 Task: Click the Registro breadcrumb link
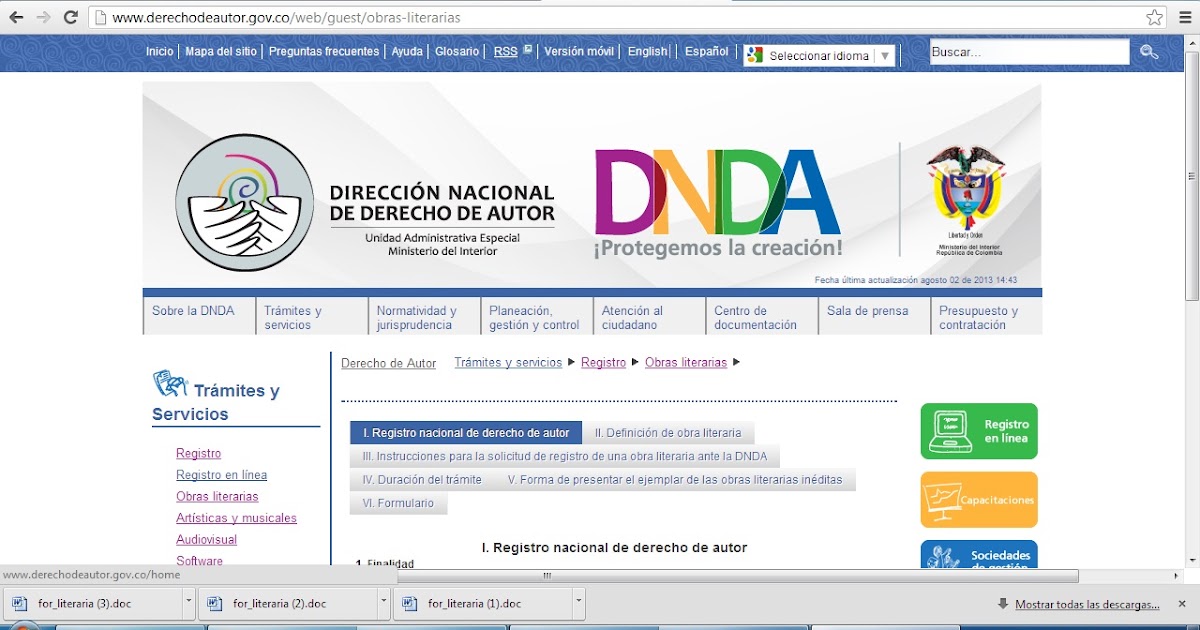(603, 363)
